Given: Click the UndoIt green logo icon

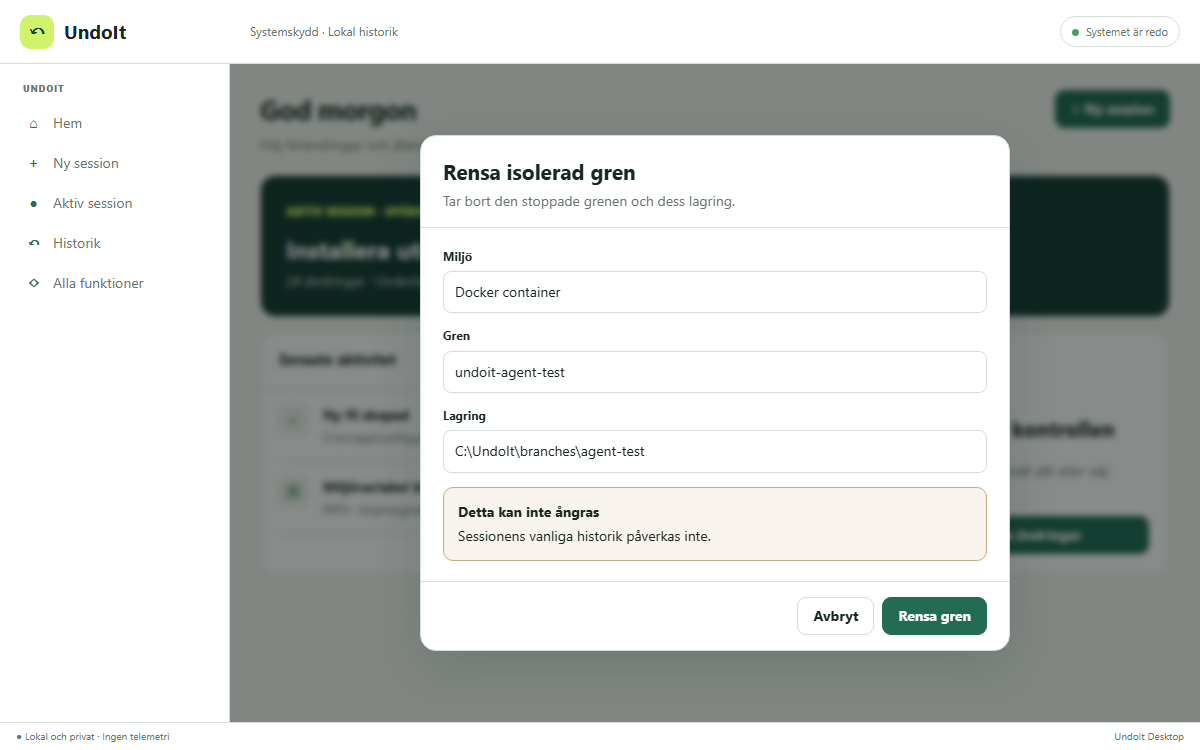Looking at the screenshot, I should pyautogui.click(x=37, y=32).
